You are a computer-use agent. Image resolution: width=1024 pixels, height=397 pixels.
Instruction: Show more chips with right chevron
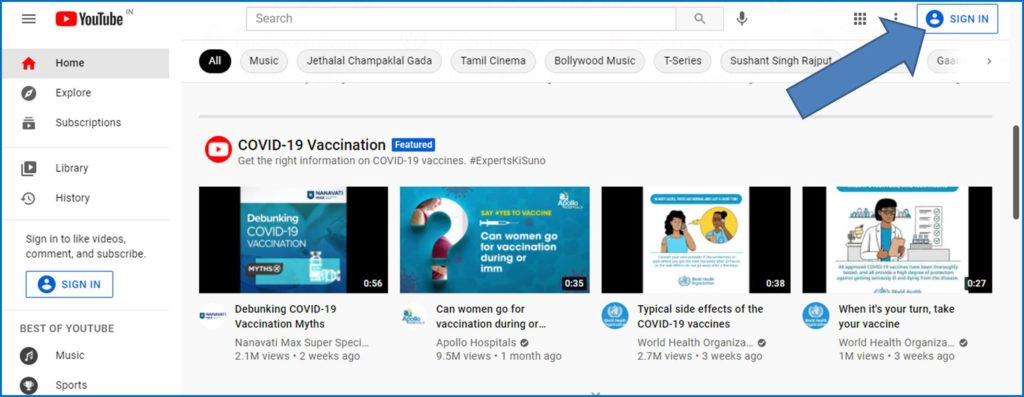[989, 61]
